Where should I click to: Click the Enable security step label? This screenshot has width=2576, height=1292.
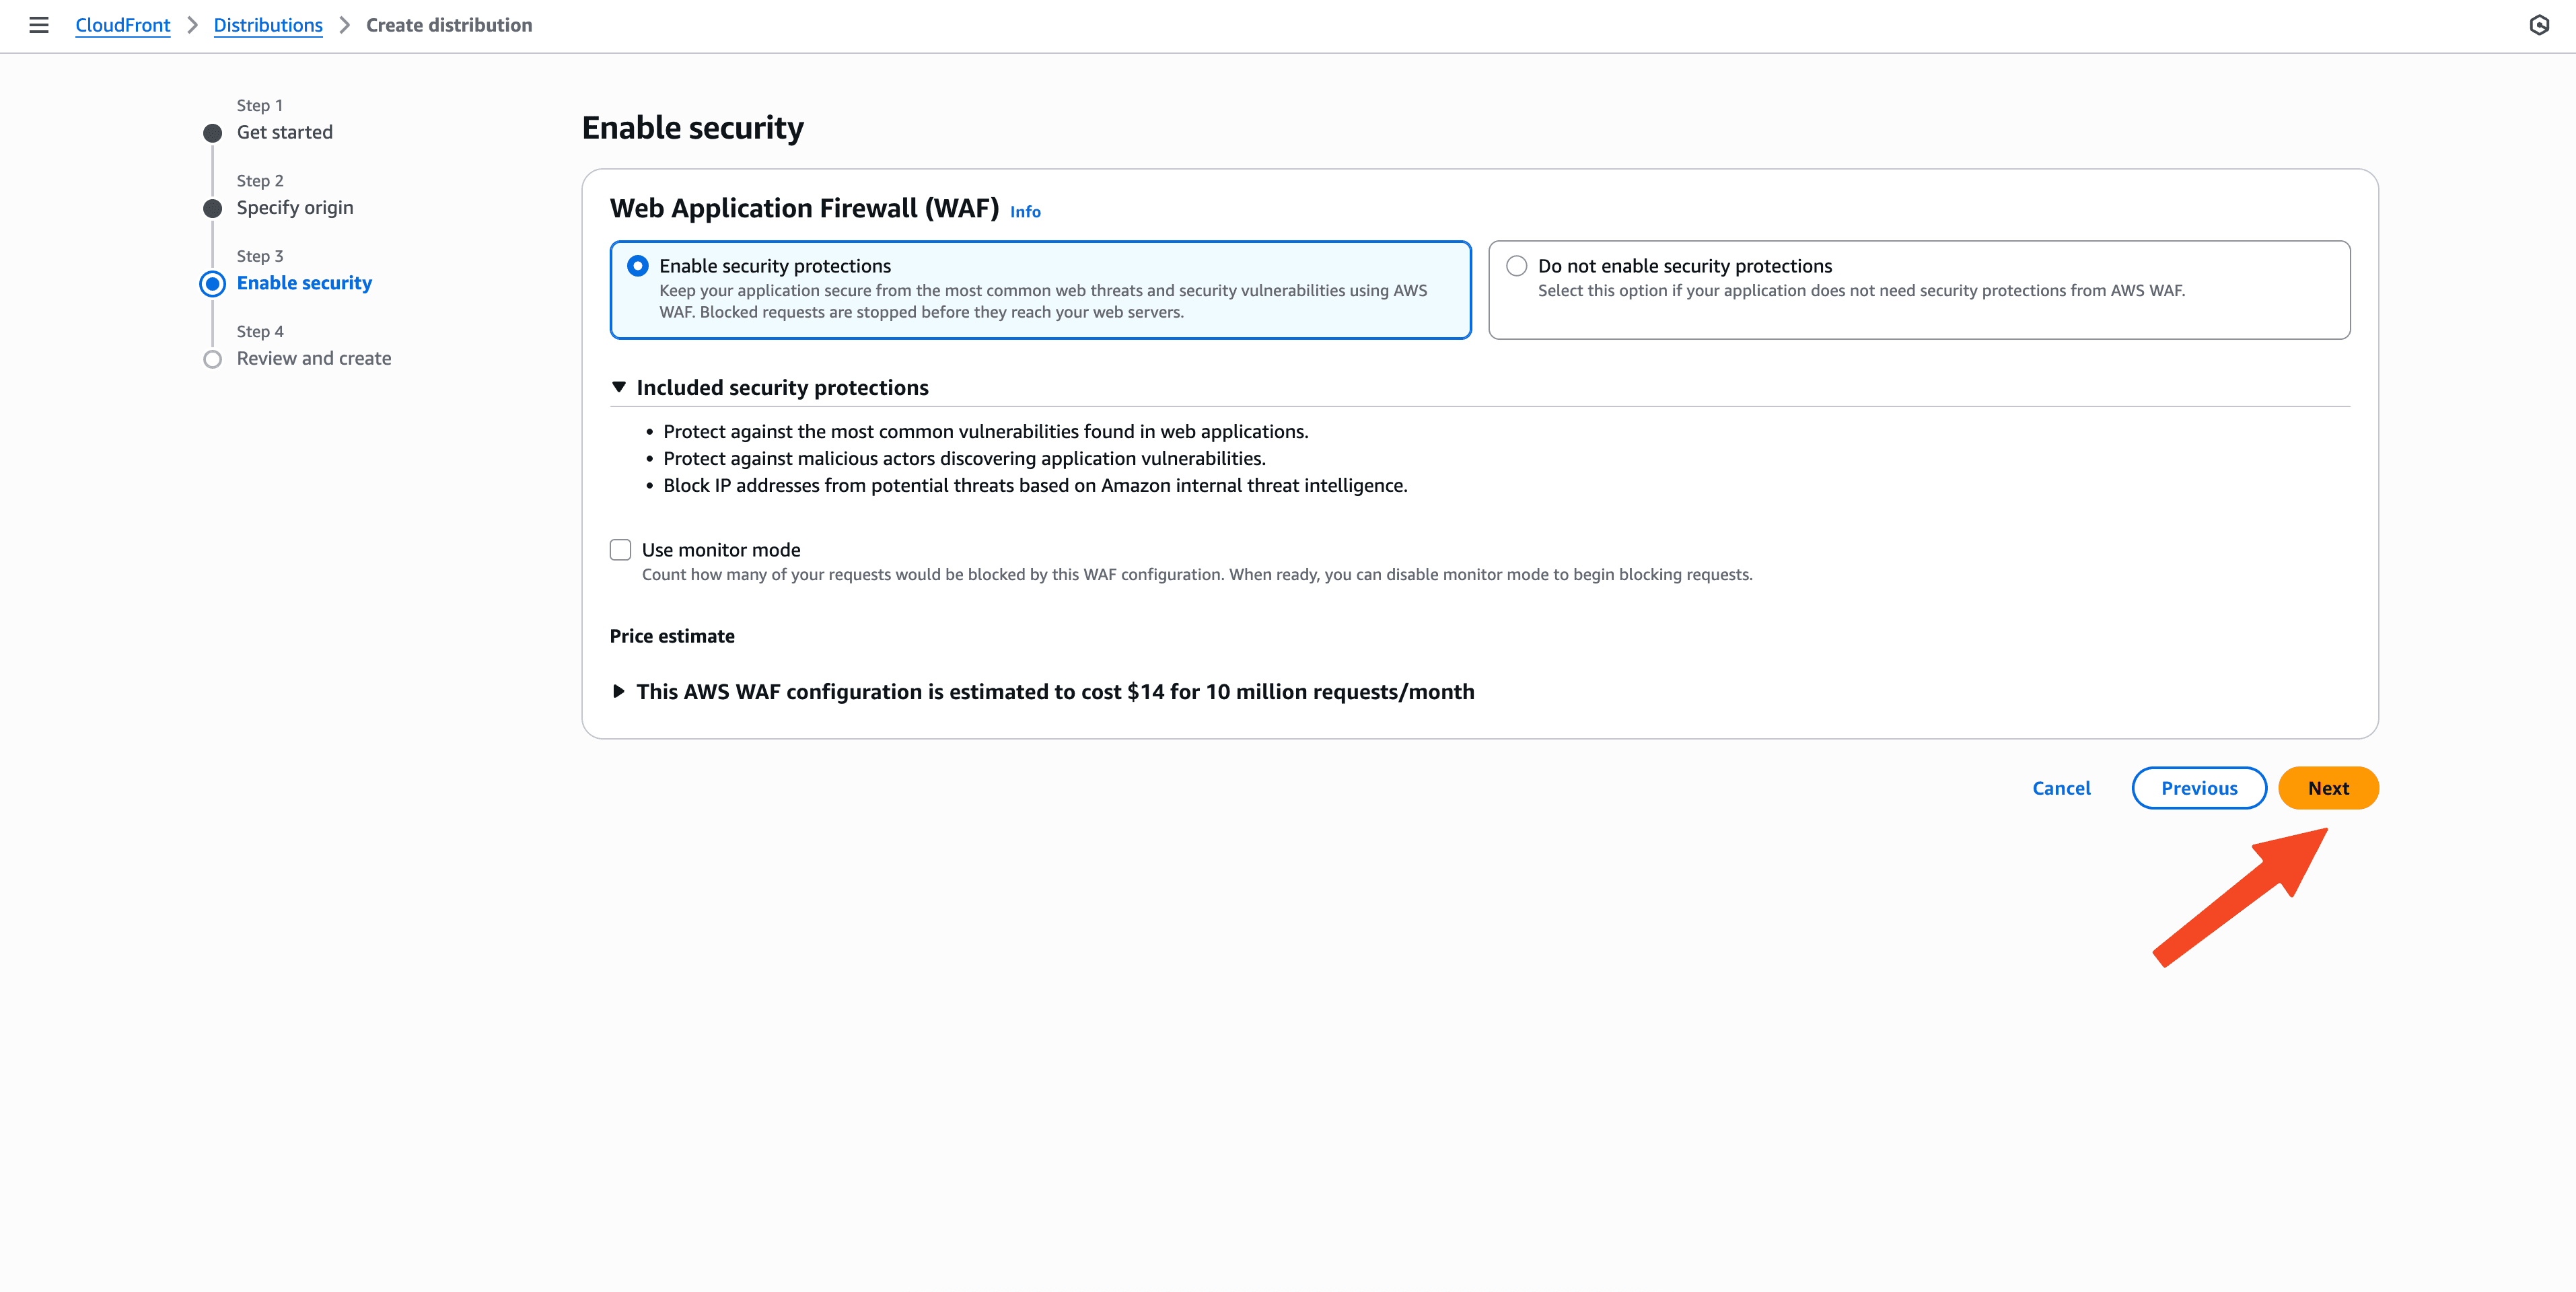[x=304, y=283]
